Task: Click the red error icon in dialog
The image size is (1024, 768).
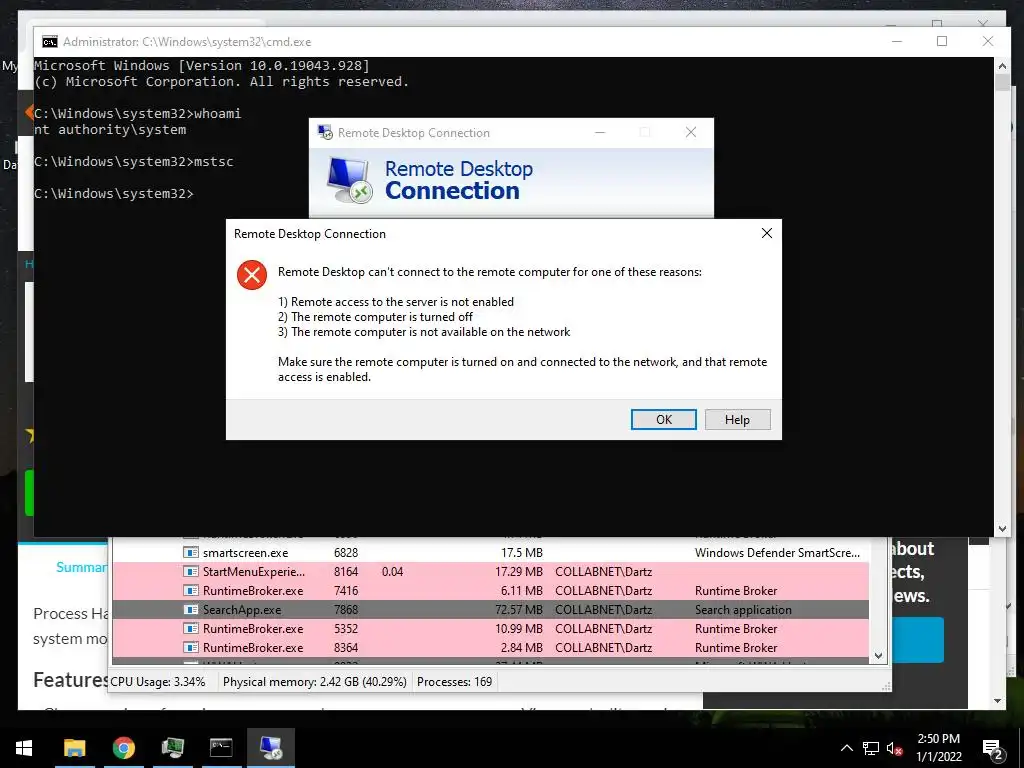Action: (x=251, y=275)
